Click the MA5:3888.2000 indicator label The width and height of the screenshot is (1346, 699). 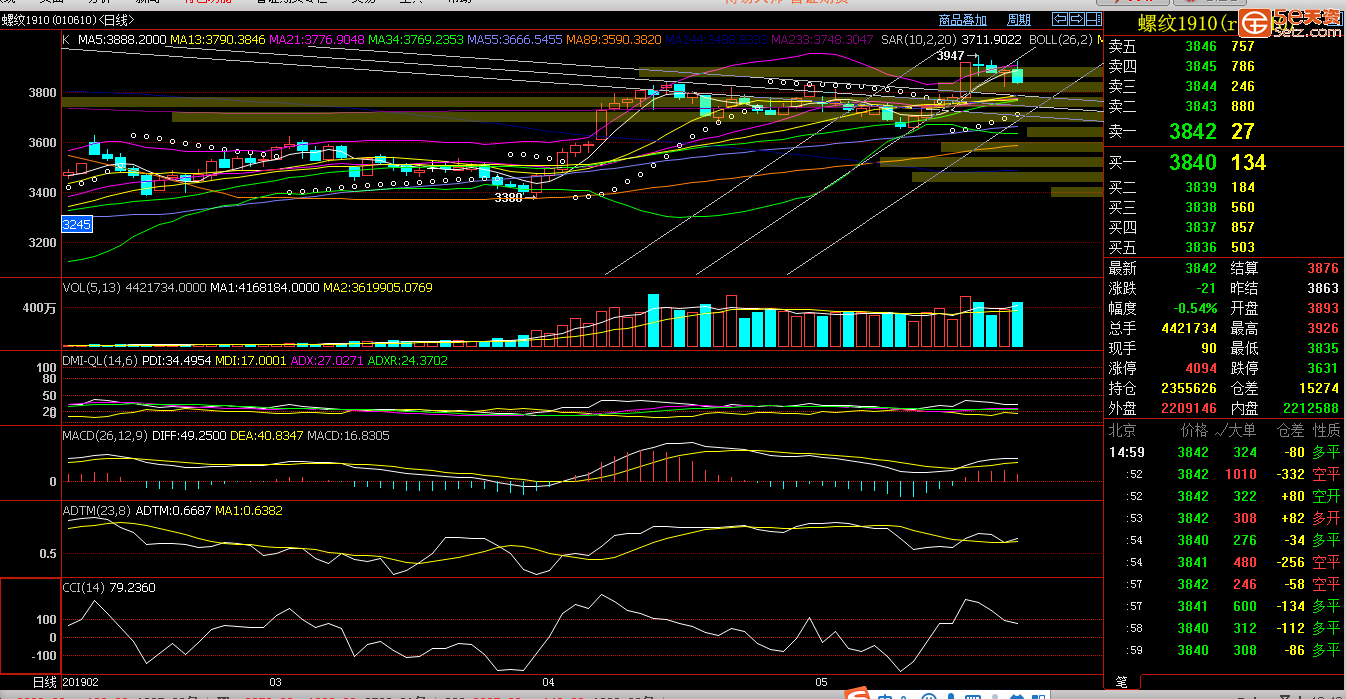[122, 40]
